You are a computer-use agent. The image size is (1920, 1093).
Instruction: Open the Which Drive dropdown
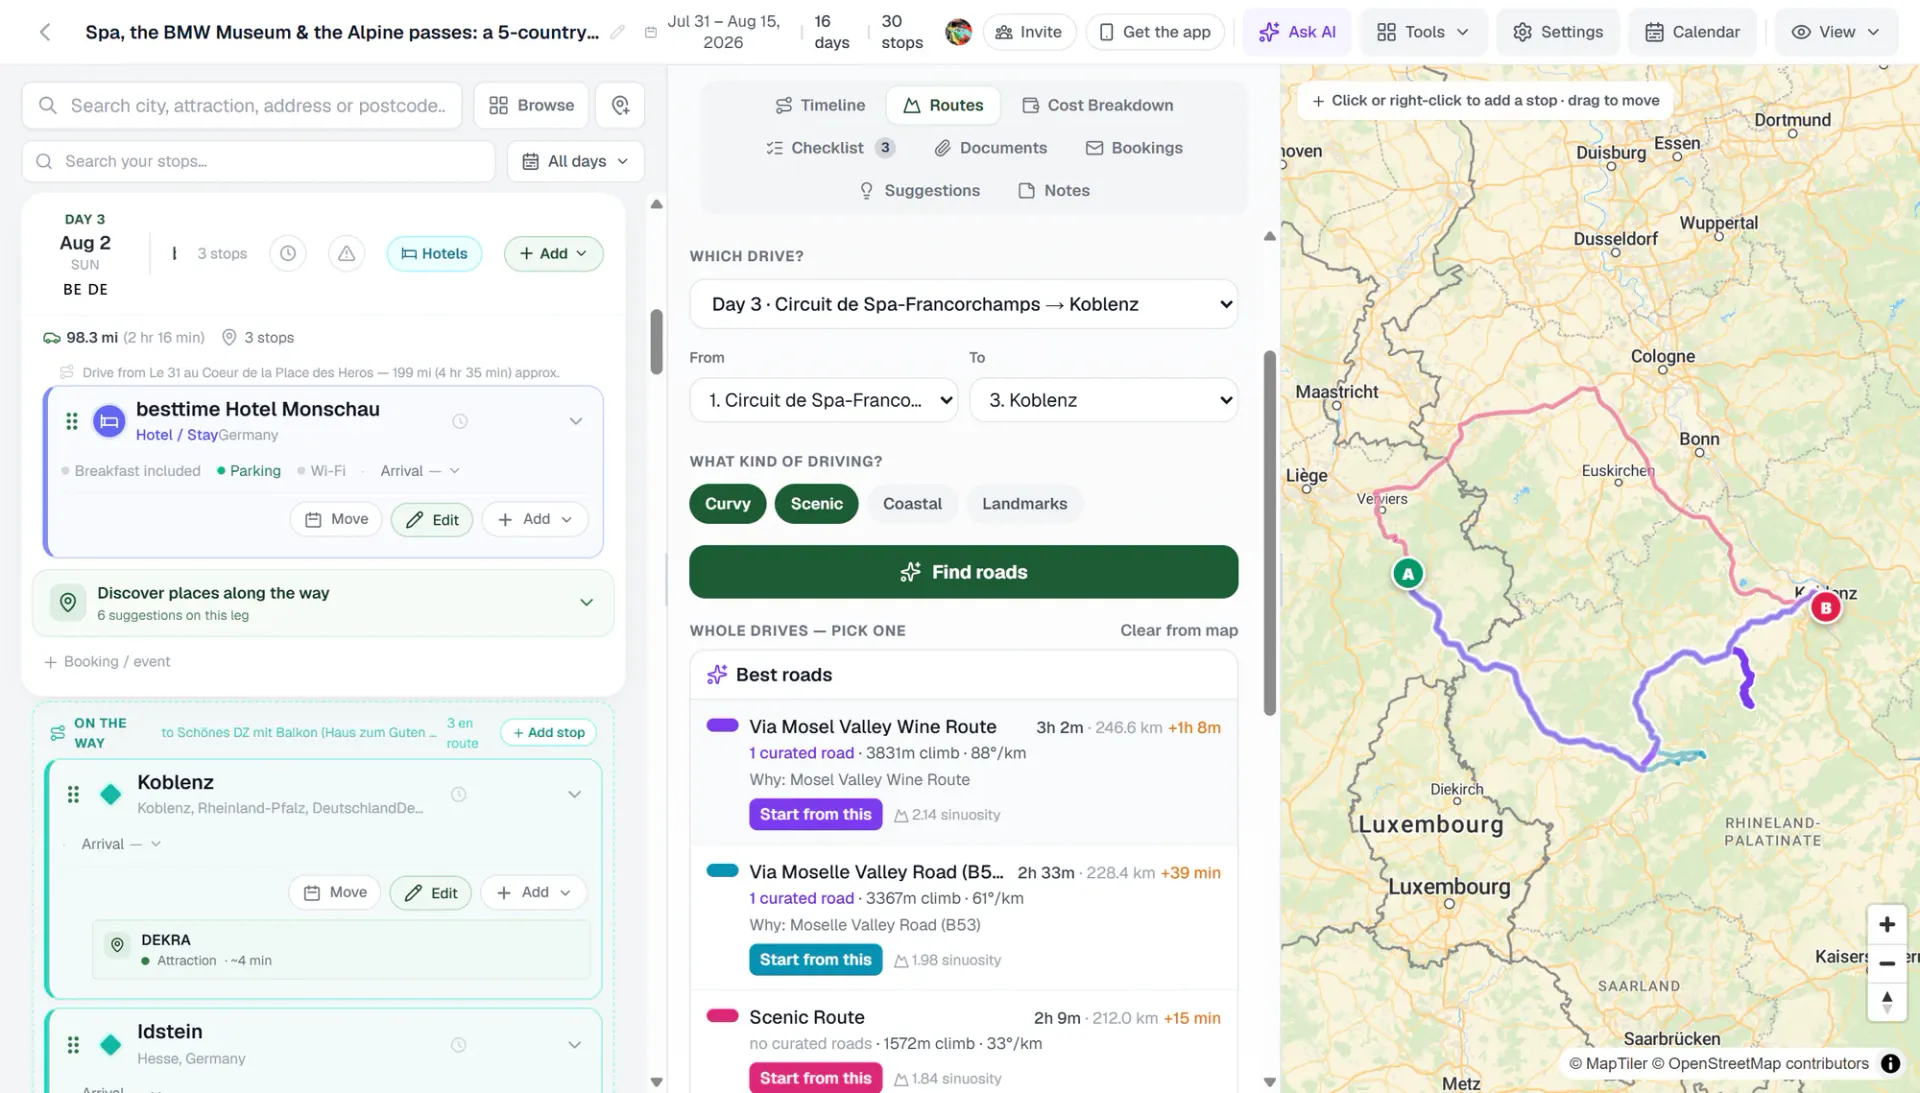[963, 304]
